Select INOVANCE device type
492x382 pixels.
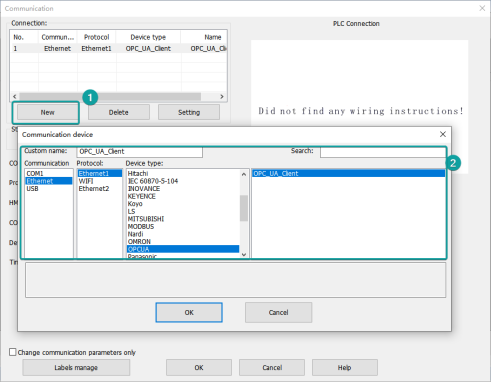pyautogui.click(x=183, y=189)
